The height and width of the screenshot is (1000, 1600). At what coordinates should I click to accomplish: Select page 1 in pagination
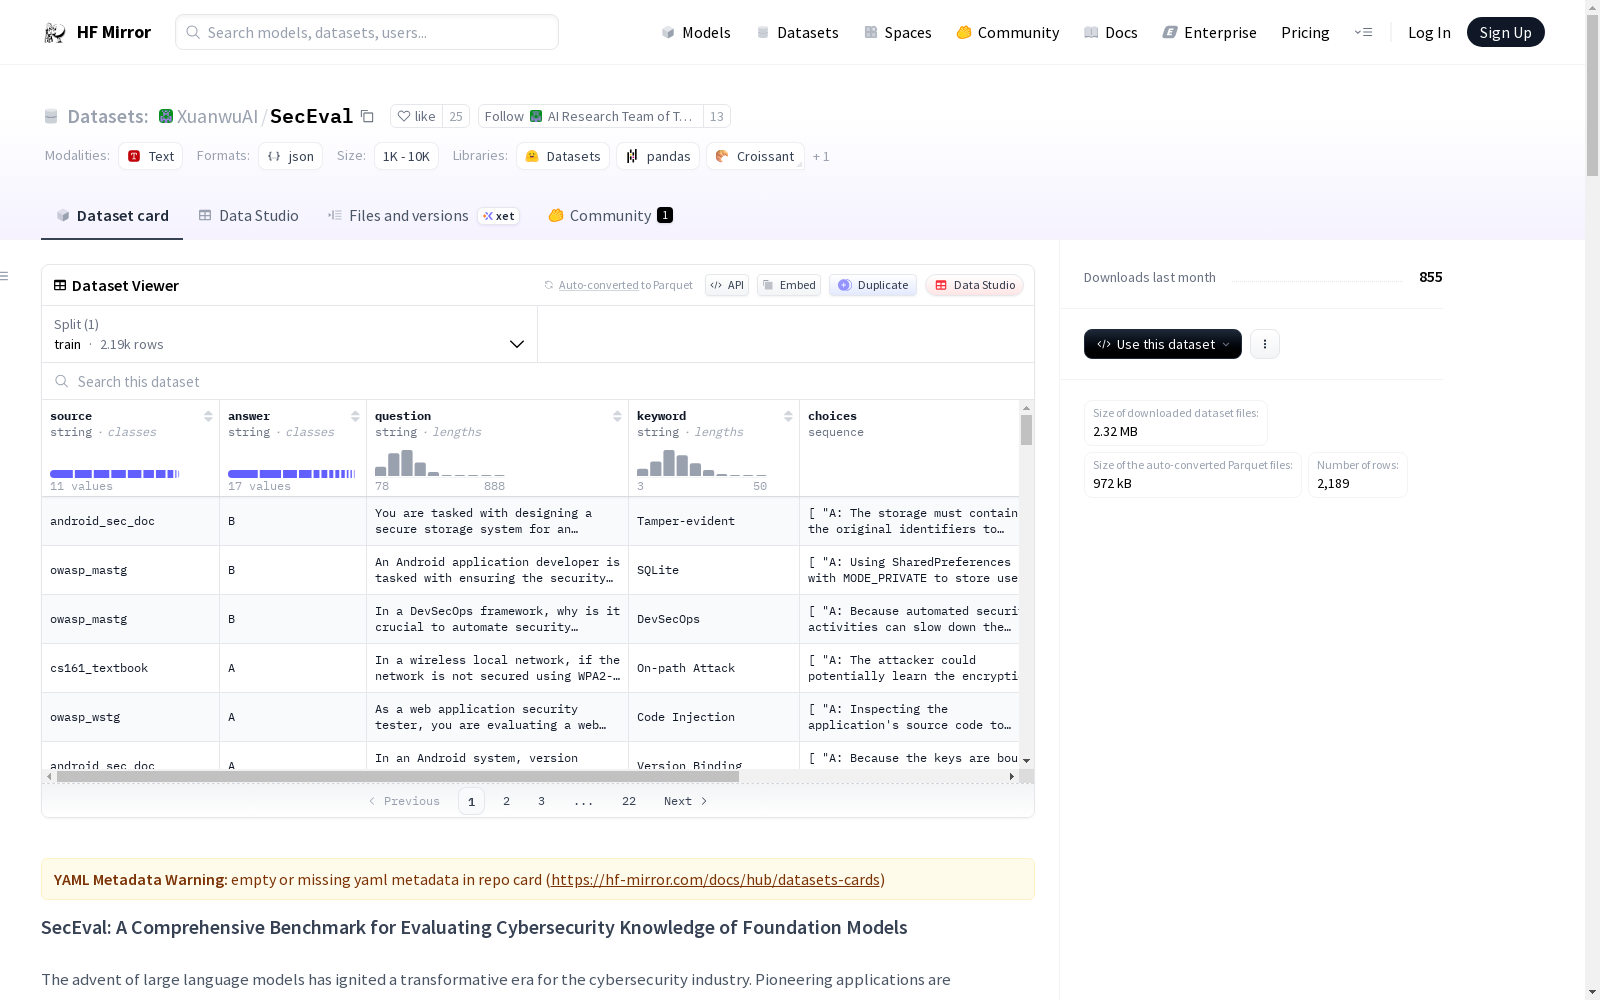[471, 801]
